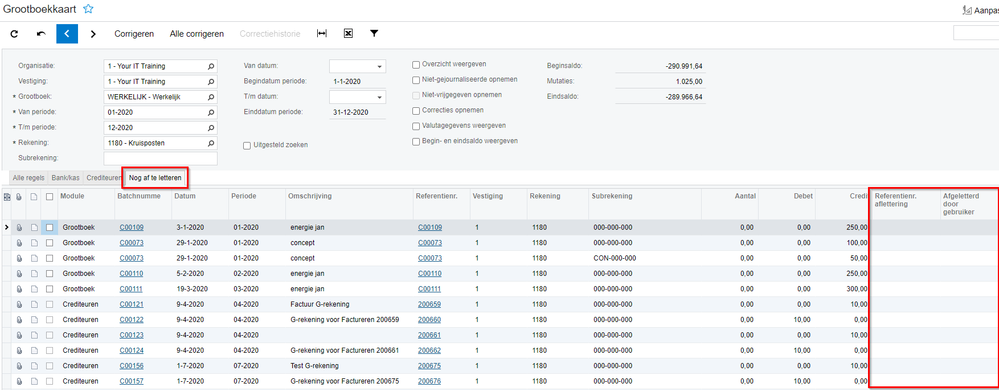Open the Vestiging lookup magnifier

point(211,82)
